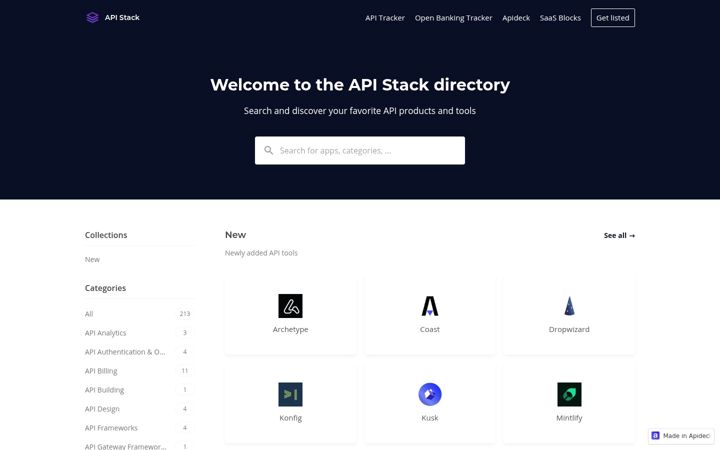Click the Dropwizard card label
720x450 pixels.
pos(569,329)
